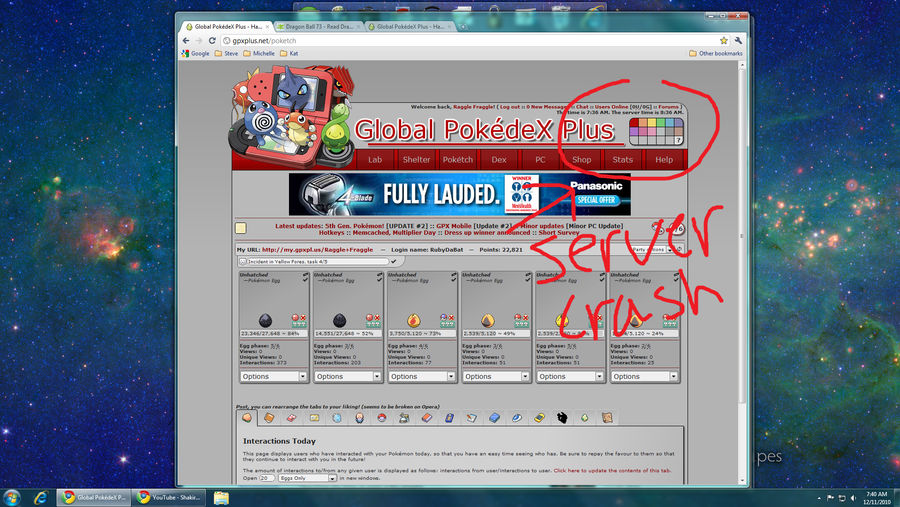Open the brown parchment map tab icon
This screenshot has height=507, width=900.
click(607, 418)
